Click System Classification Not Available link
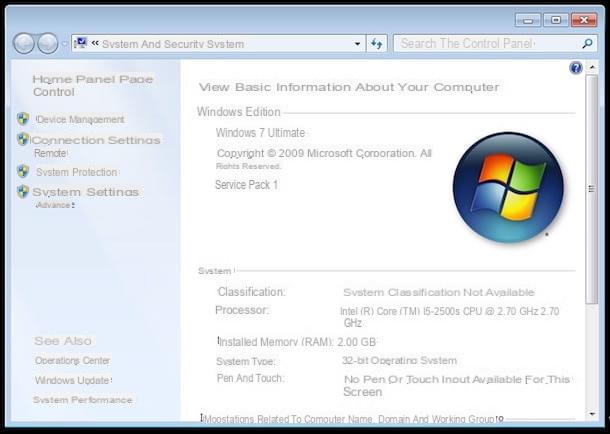Image resolution: width=610 pixels, height=434 pixels. 439,292
